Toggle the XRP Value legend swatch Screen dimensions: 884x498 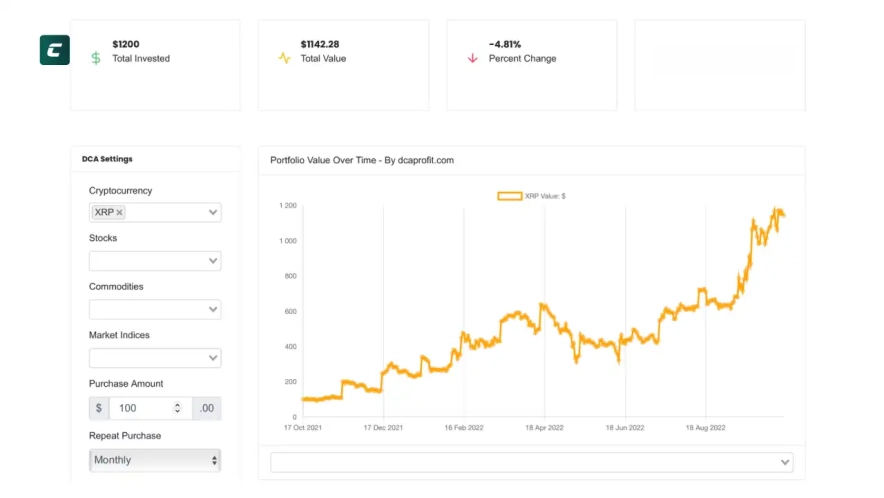510,196
